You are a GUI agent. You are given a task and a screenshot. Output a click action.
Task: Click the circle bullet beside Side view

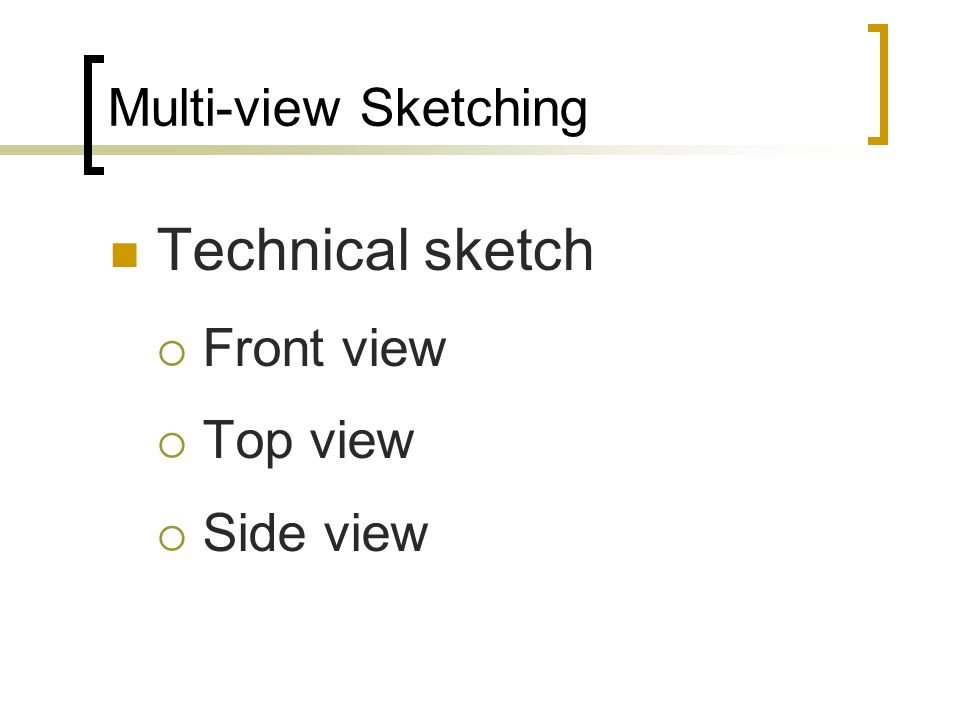coord(172,538)
